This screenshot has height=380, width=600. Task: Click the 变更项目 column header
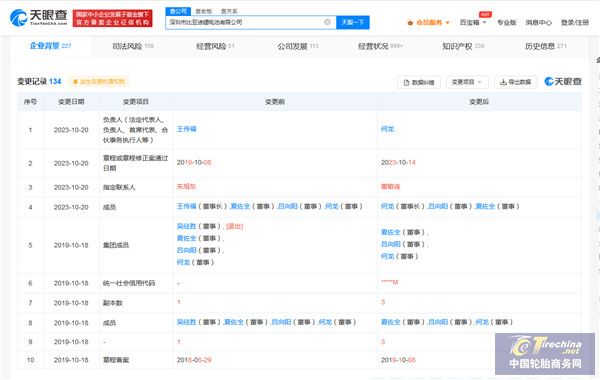(x=136, y=102)
